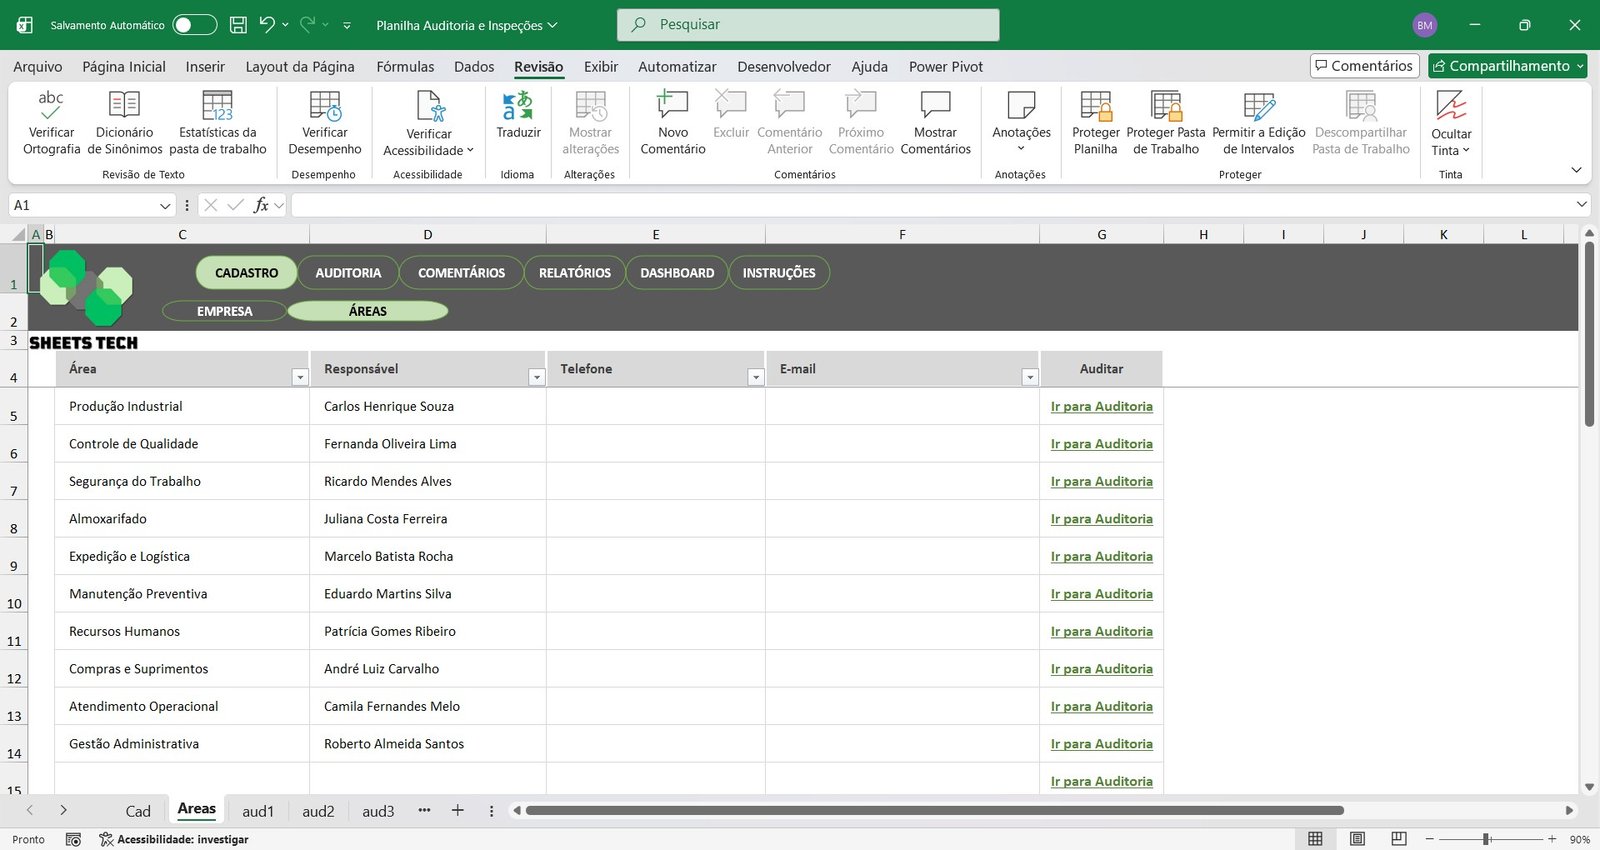This screenshot has height=850, width=1600.
Task: Select the aud1 sheet tab
Action: pos(258,811)
